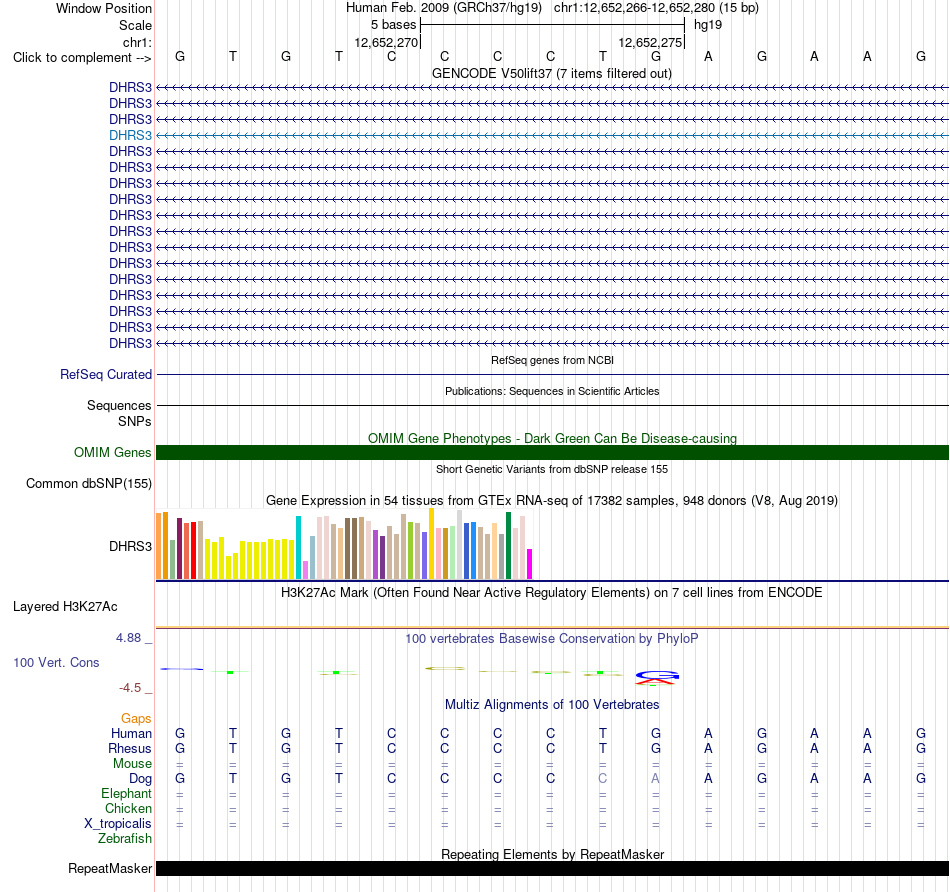Select the Common dbSNP(155) track label
The image size is (950, 892).
point(89,484)
